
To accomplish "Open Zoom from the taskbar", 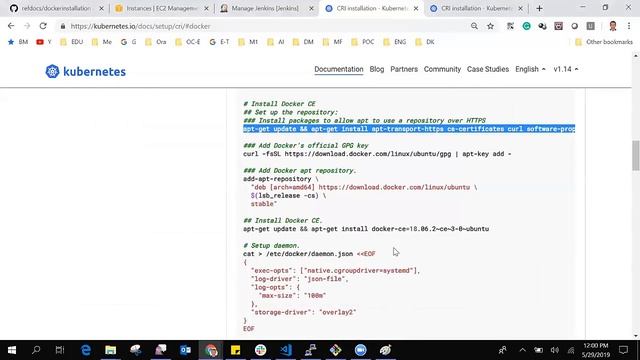I will pos(360,350).
